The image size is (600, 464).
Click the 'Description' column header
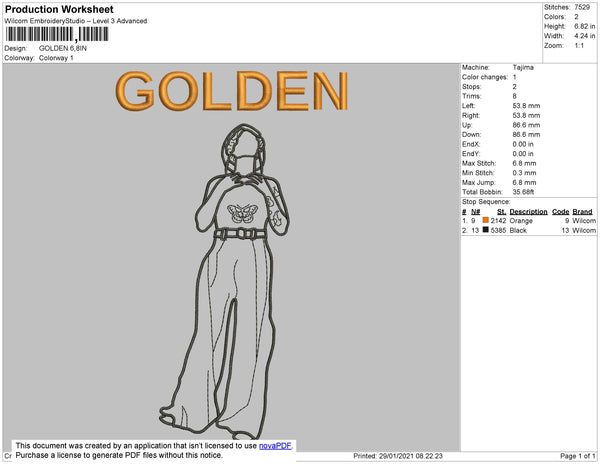(x=528, y=212)
